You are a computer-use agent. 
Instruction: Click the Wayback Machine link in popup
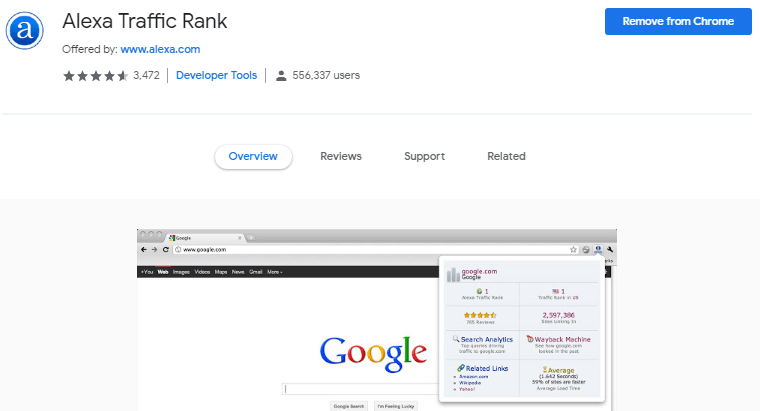[x=562, y=339]
